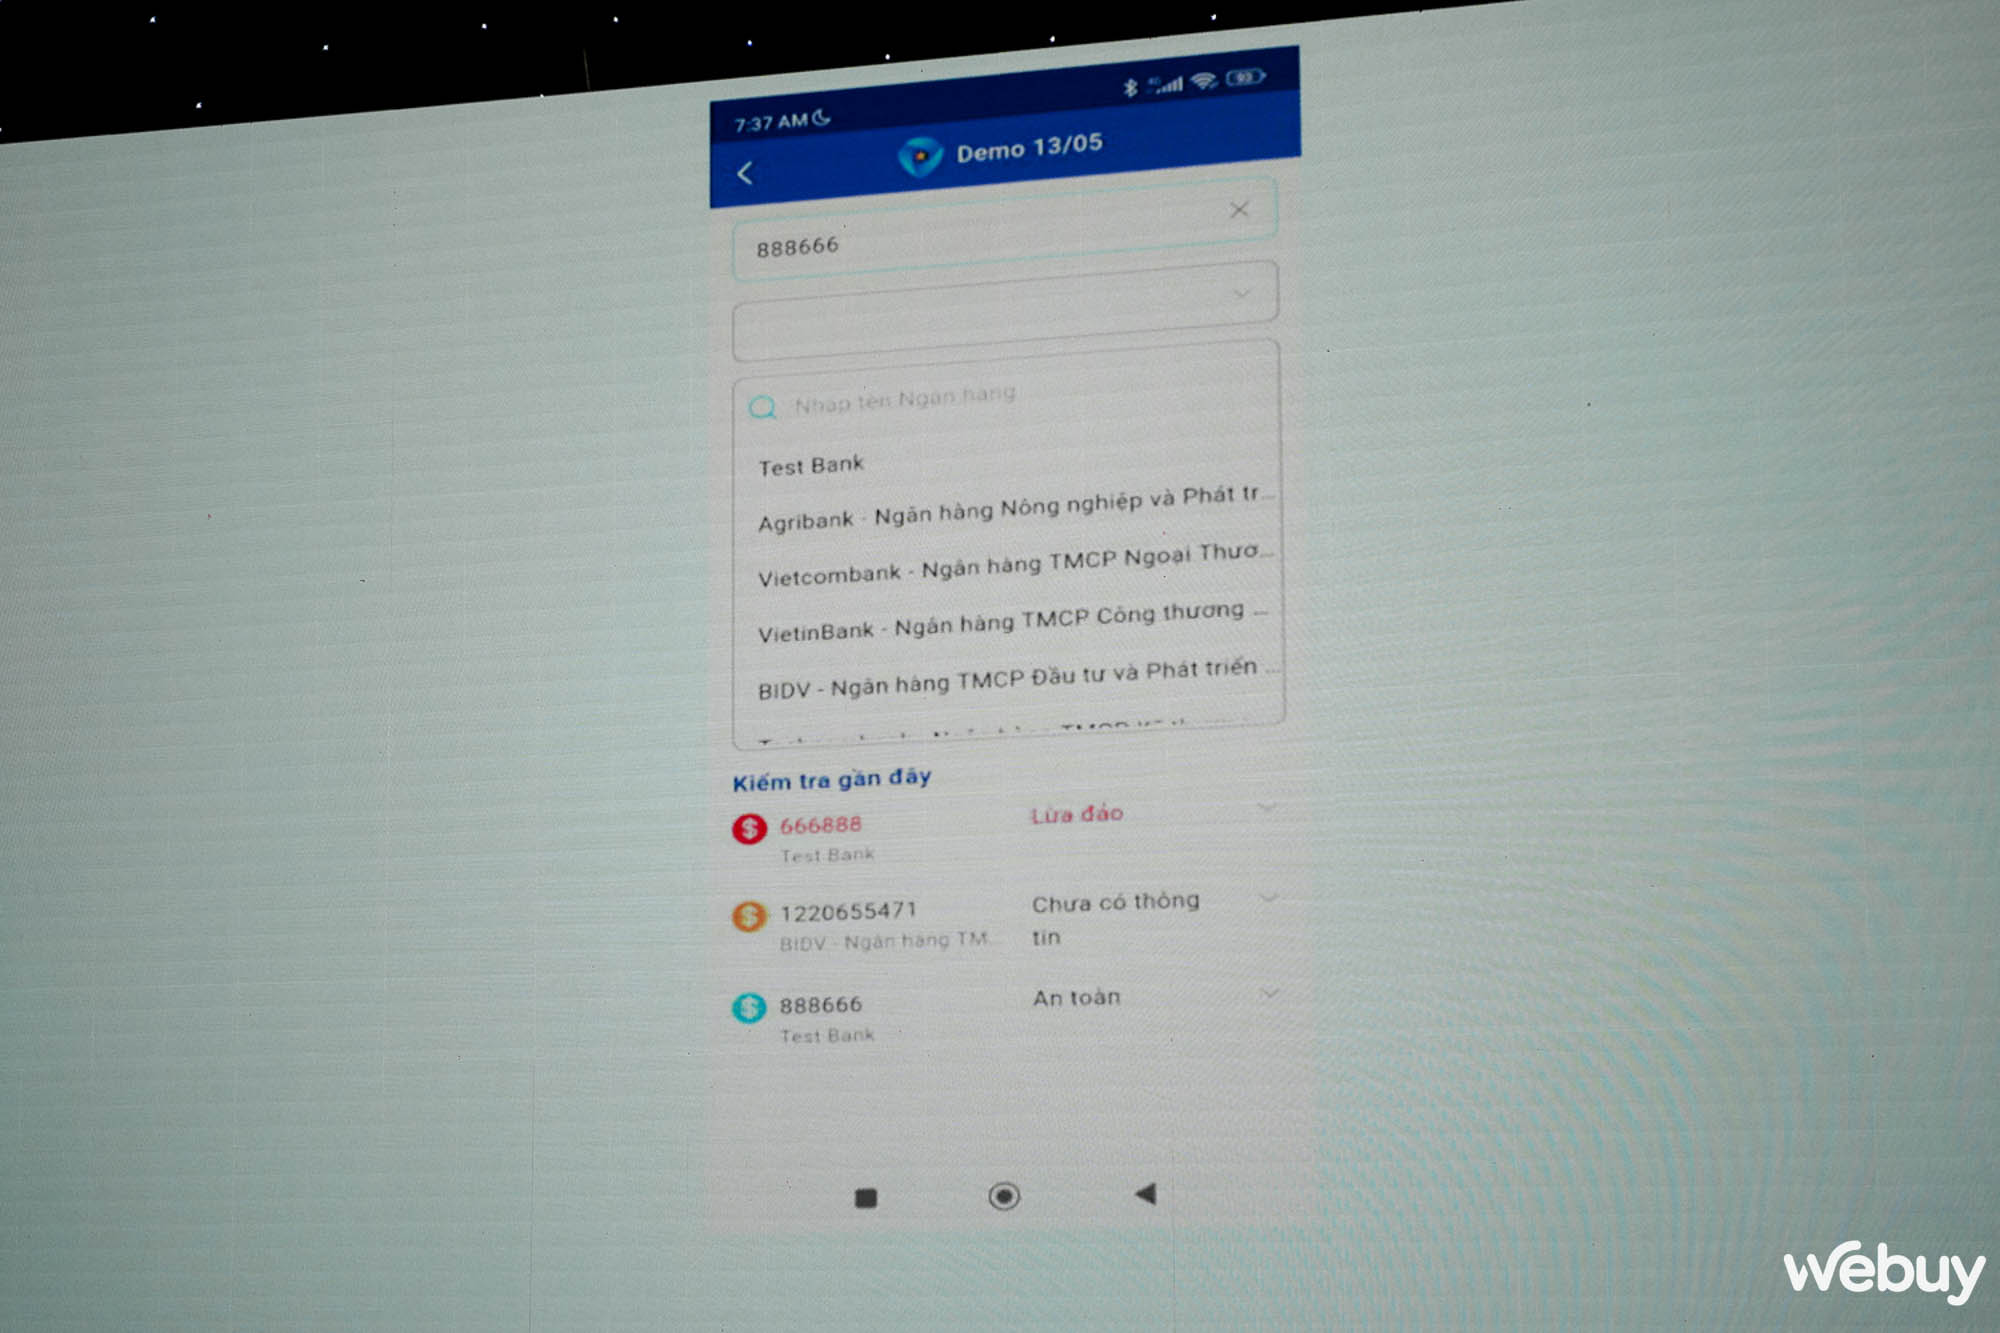Click the orange dollar icon for 1220655471
Viewport: 2000px width, 1333px height.
(749, 915)
